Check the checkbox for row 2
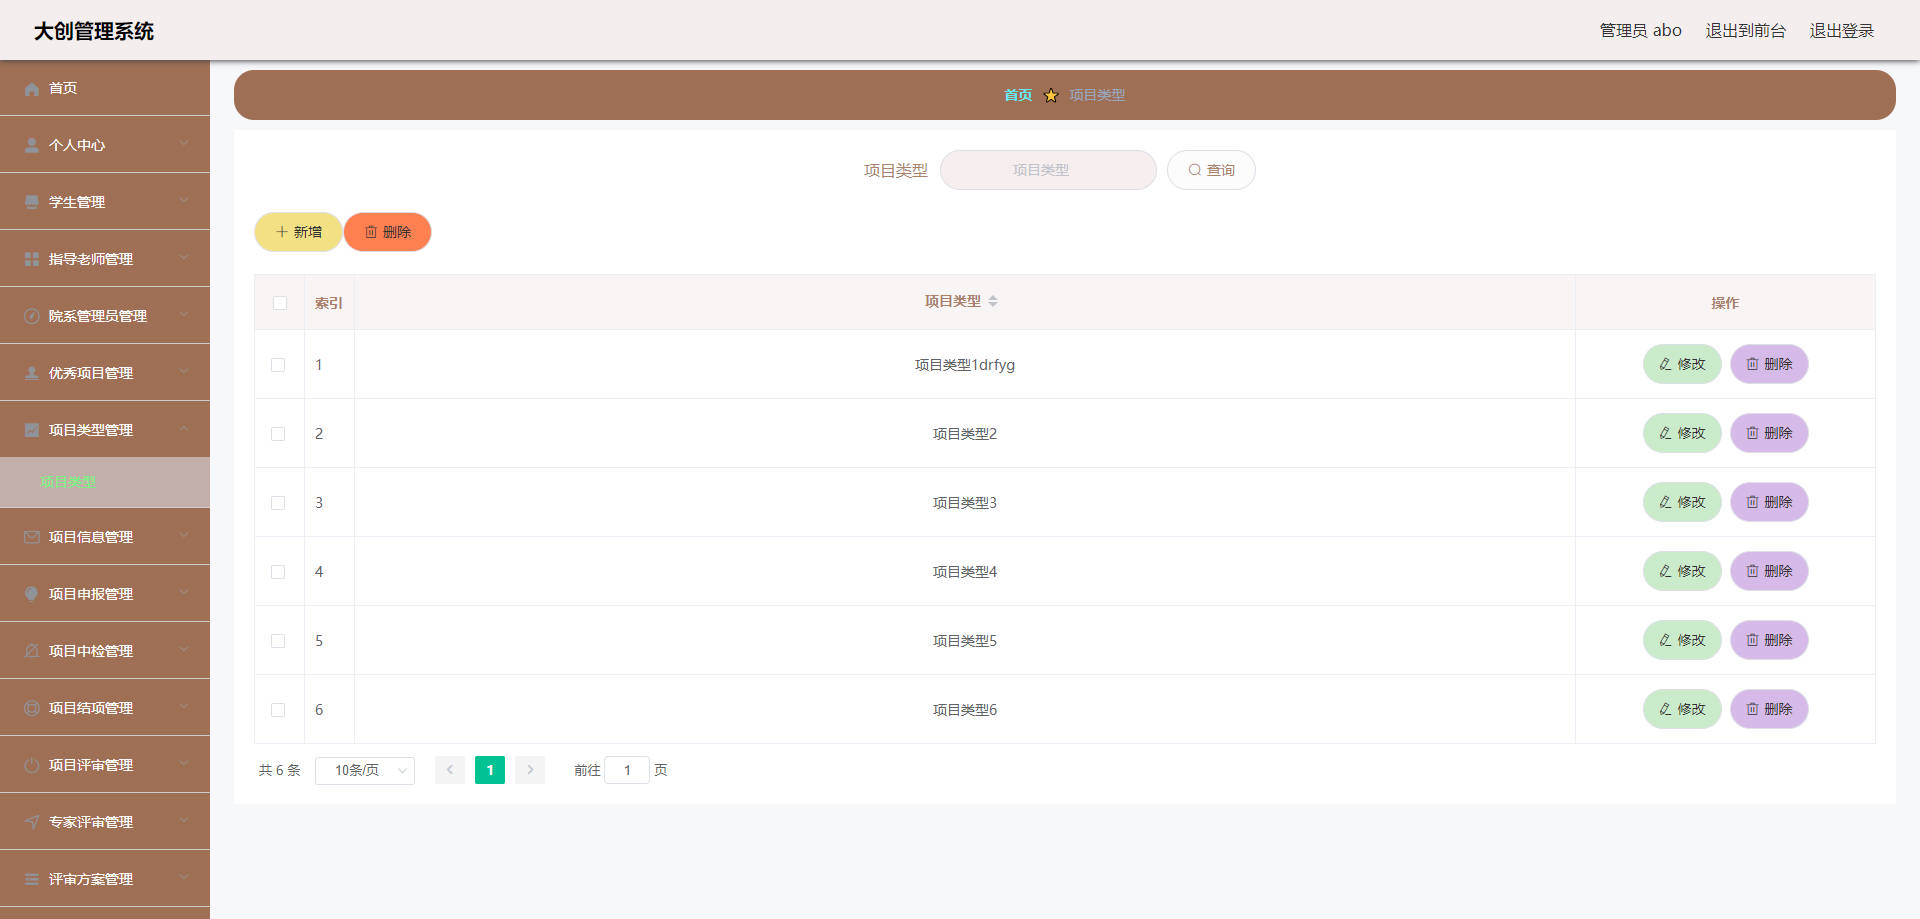 (278, 434)
